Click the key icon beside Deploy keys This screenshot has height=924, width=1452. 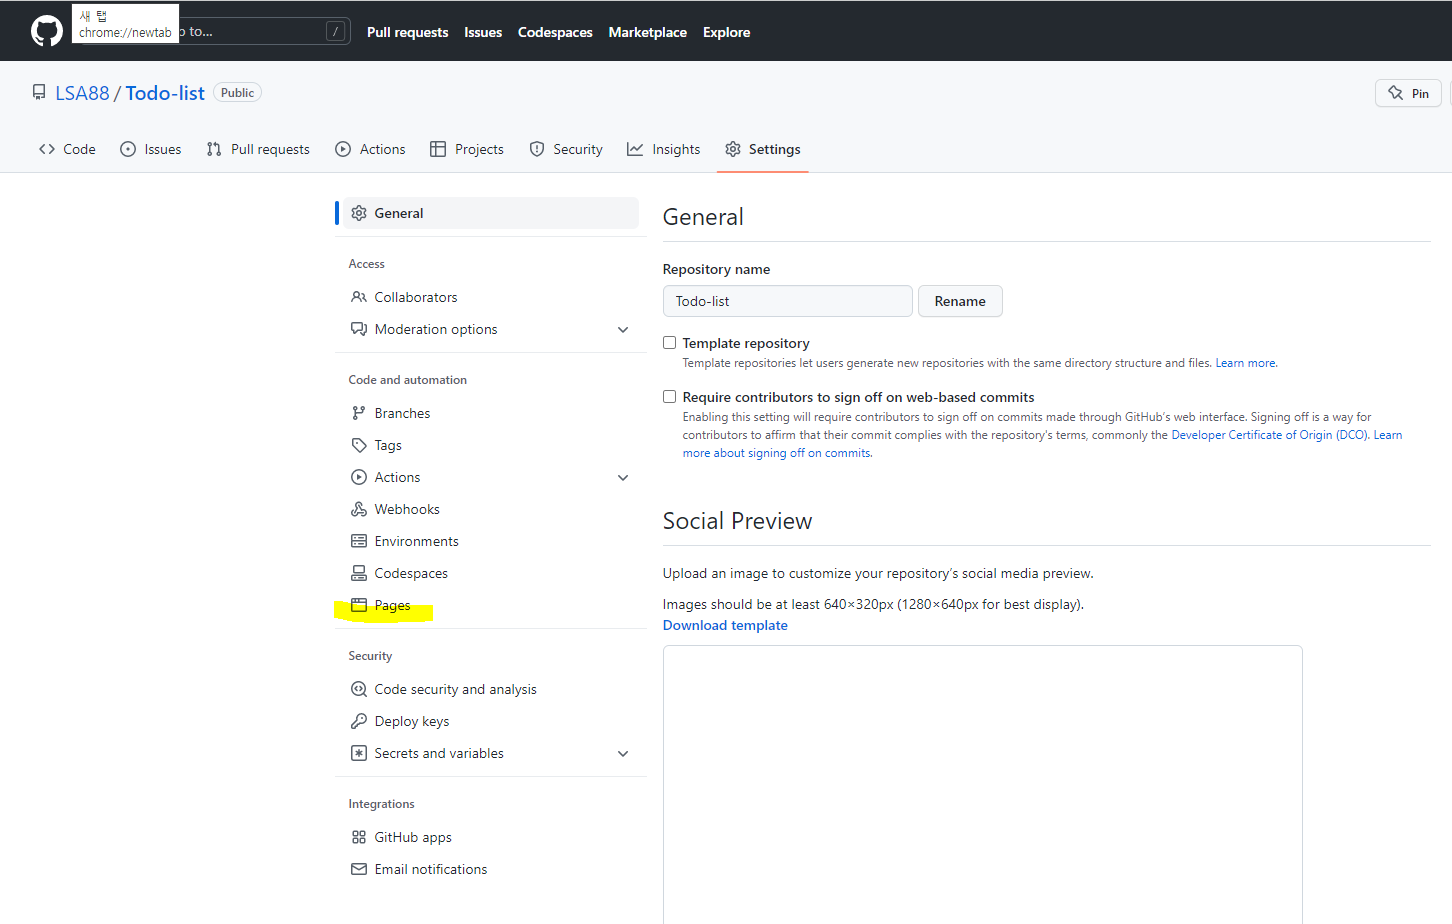coord(359,721)
